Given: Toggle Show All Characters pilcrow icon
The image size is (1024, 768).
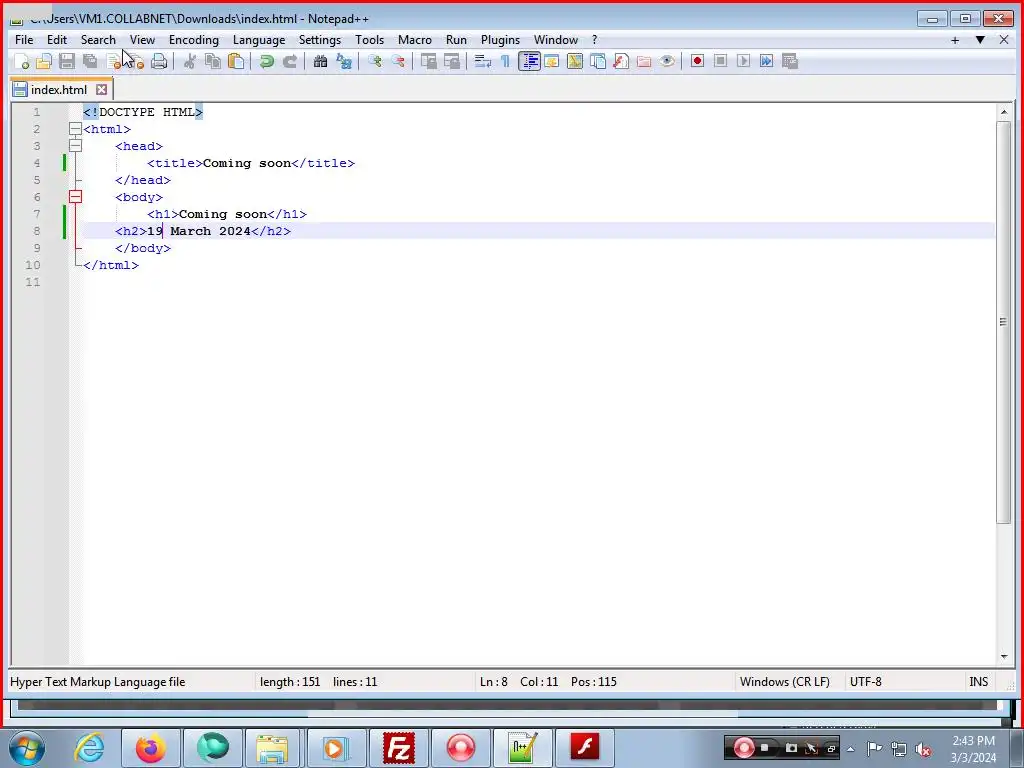Looking at the screenshot, I should tap(505, 61).
